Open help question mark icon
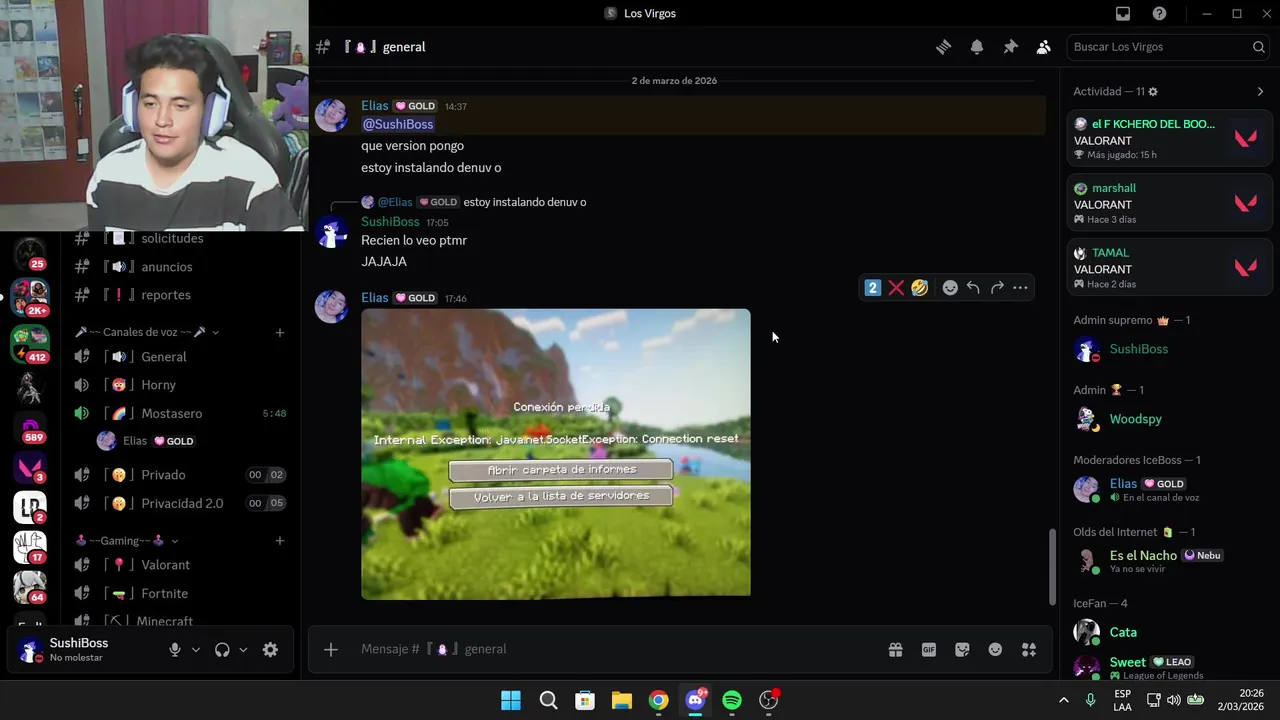This screenshot has width=1280, height=720. click(1159, 13)
